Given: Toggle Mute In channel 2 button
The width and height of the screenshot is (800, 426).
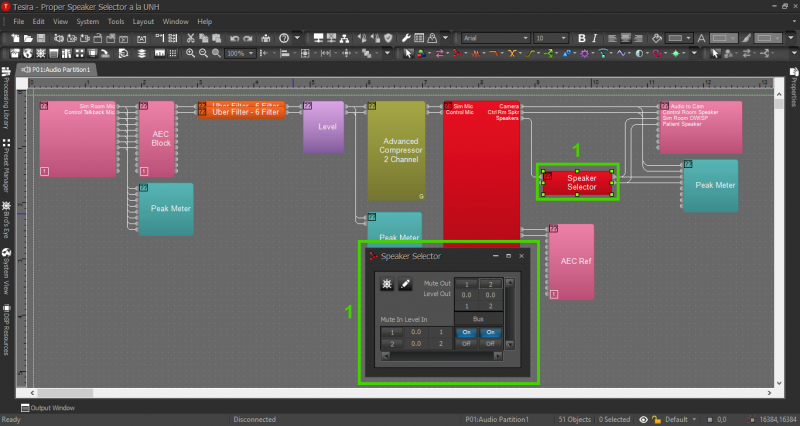Looking at the screenshot, I should [x=392, y=344].
